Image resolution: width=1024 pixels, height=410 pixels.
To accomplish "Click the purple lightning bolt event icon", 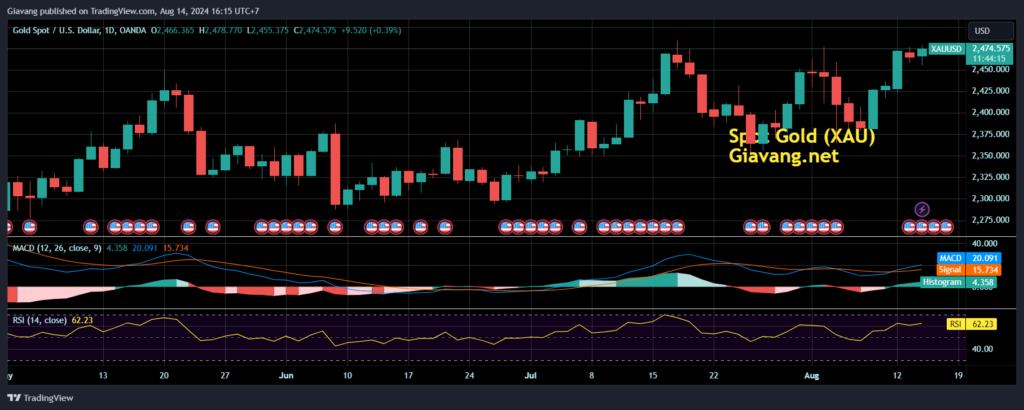I will [922, 209].
